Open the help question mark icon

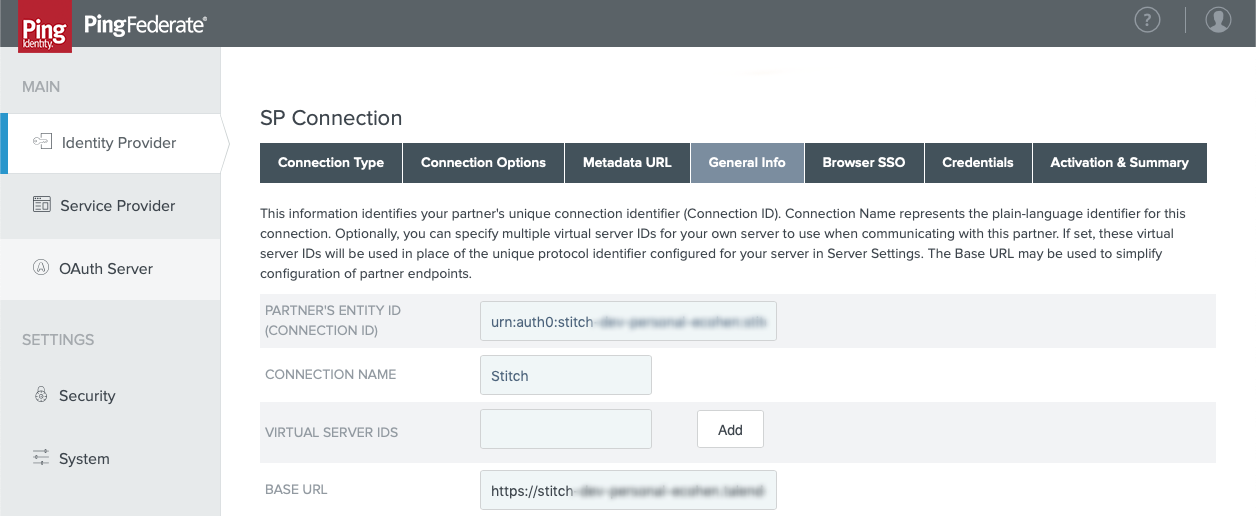point(1147,20)
